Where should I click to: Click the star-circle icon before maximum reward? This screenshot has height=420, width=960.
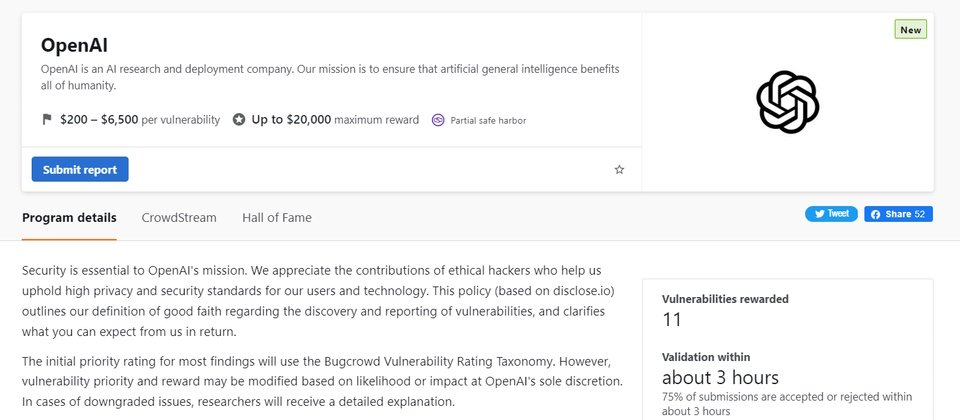click(x=239, y=120)
